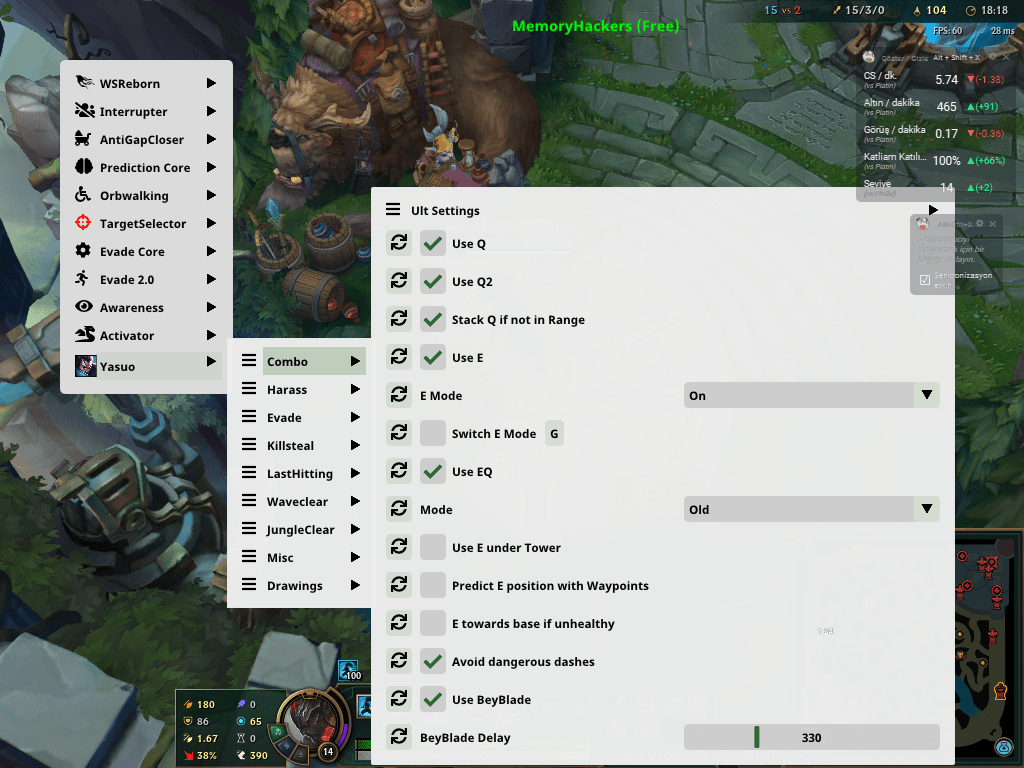This screenshot has width=1024, height=768.
Task: Click the refresh icon beside Use BeyBlade
Action: click(398, 699)
